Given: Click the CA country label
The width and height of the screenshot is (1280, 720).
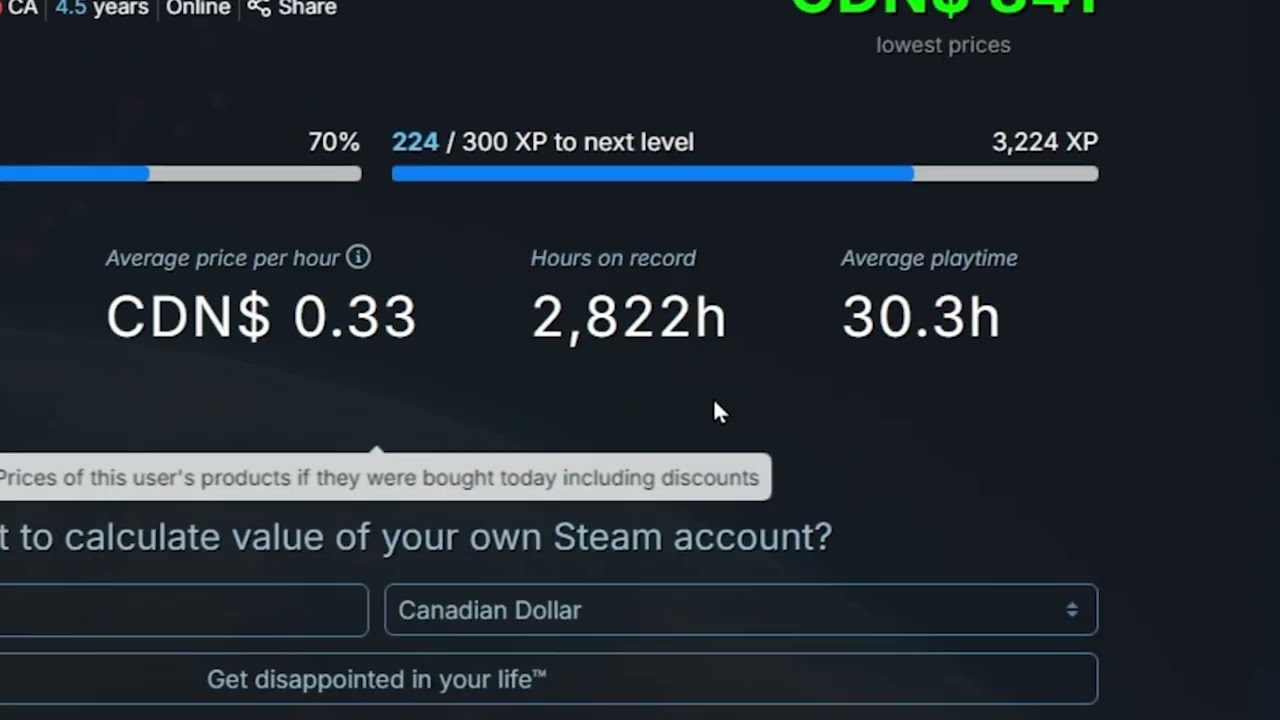Looking at the screenshot, I should pyautogui.click(x=23, y=8).
